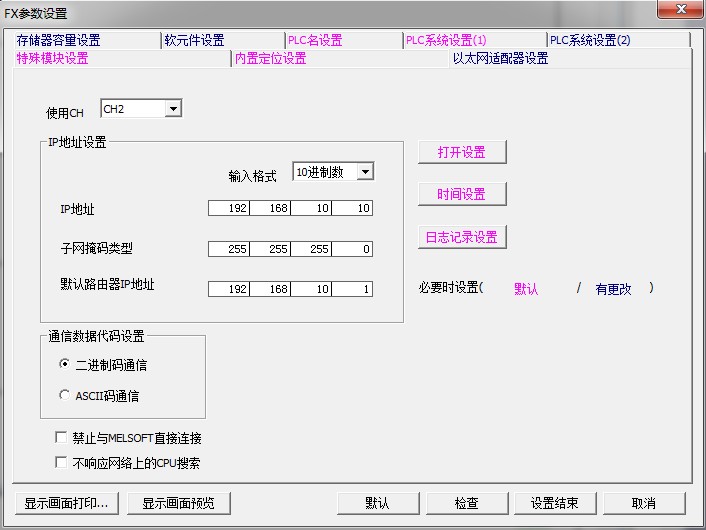Open the 内置定位设置 tab
Screen dimensions: 706x530
pyautogui.click(x=270, y=58)
